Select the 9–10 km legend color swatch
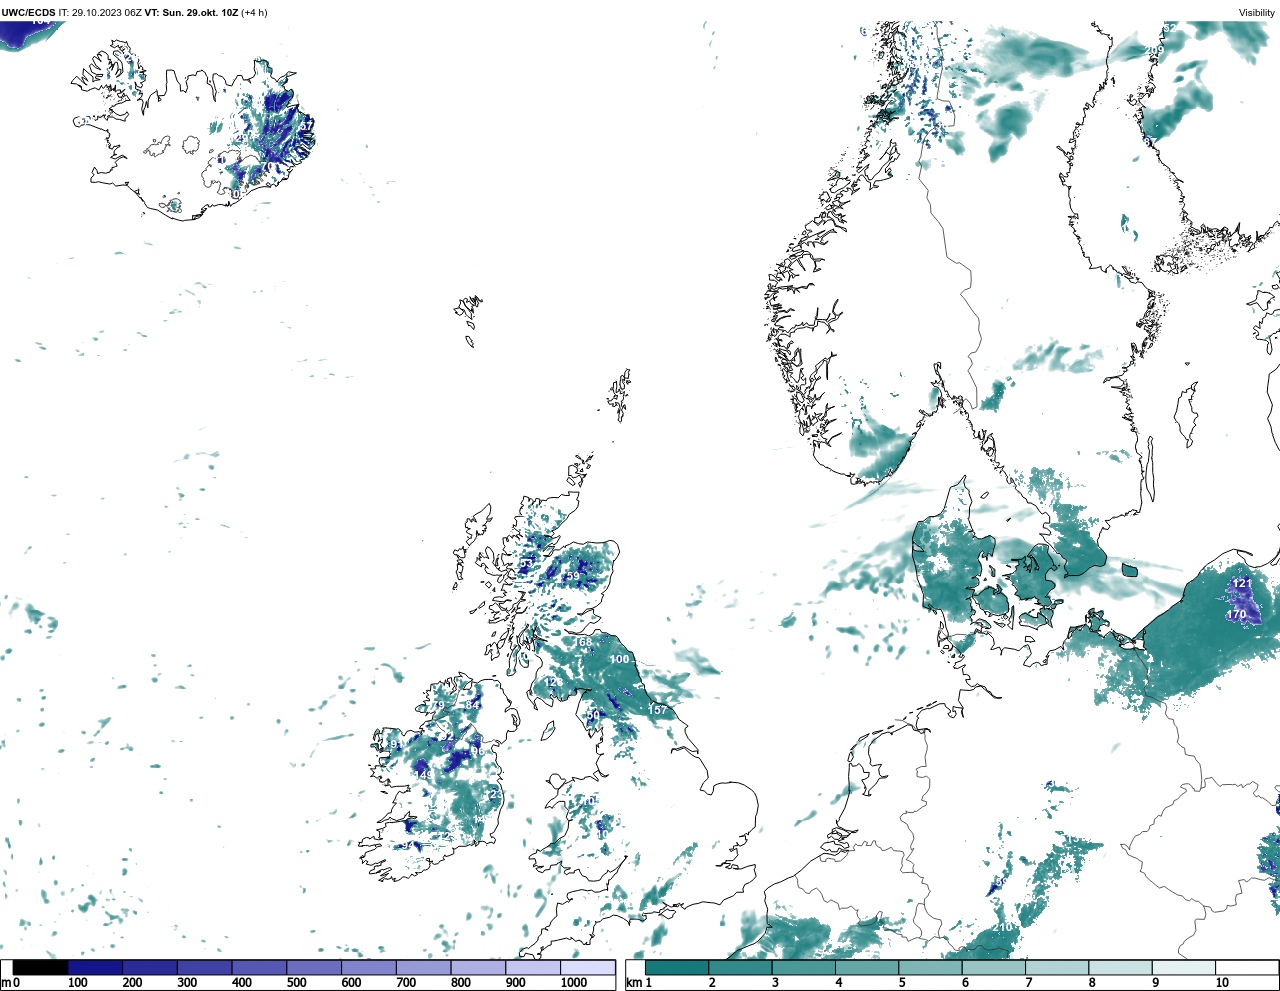 (x=1183, y=967)
